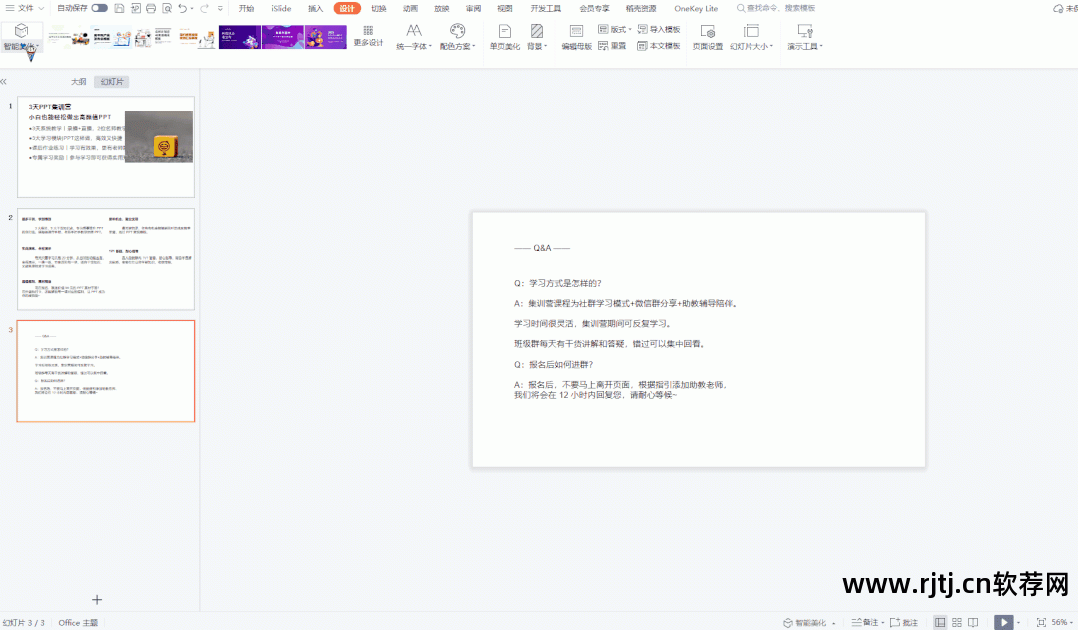Image resolution: width=1078 pixels, height=630 pixels.
Task: Click the 导入模板 (Import Template) icon
Action: pos(659,28)
